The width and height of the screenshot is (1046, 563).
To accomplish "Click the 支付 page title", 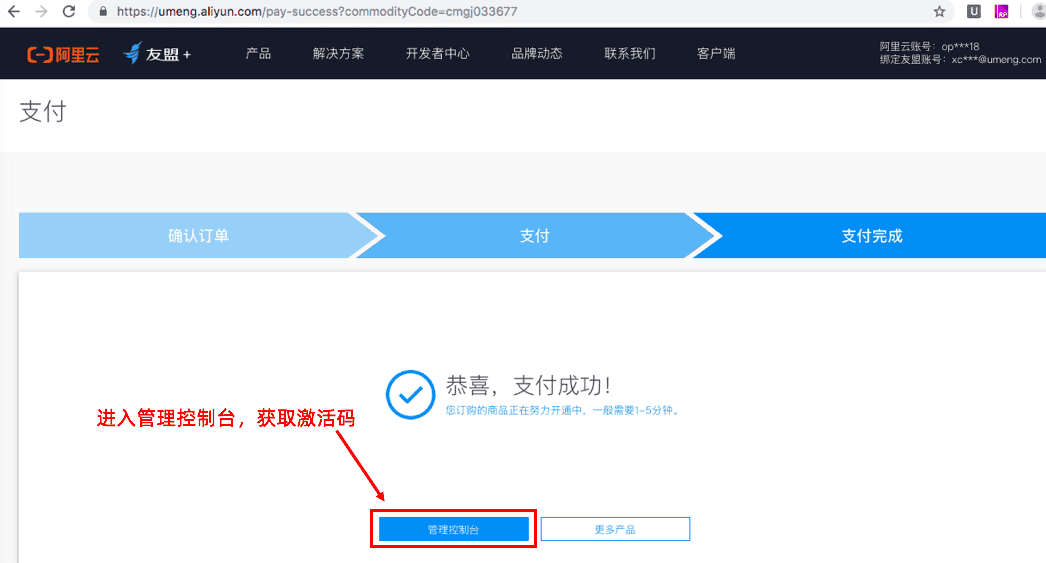I will coord(43,111).
